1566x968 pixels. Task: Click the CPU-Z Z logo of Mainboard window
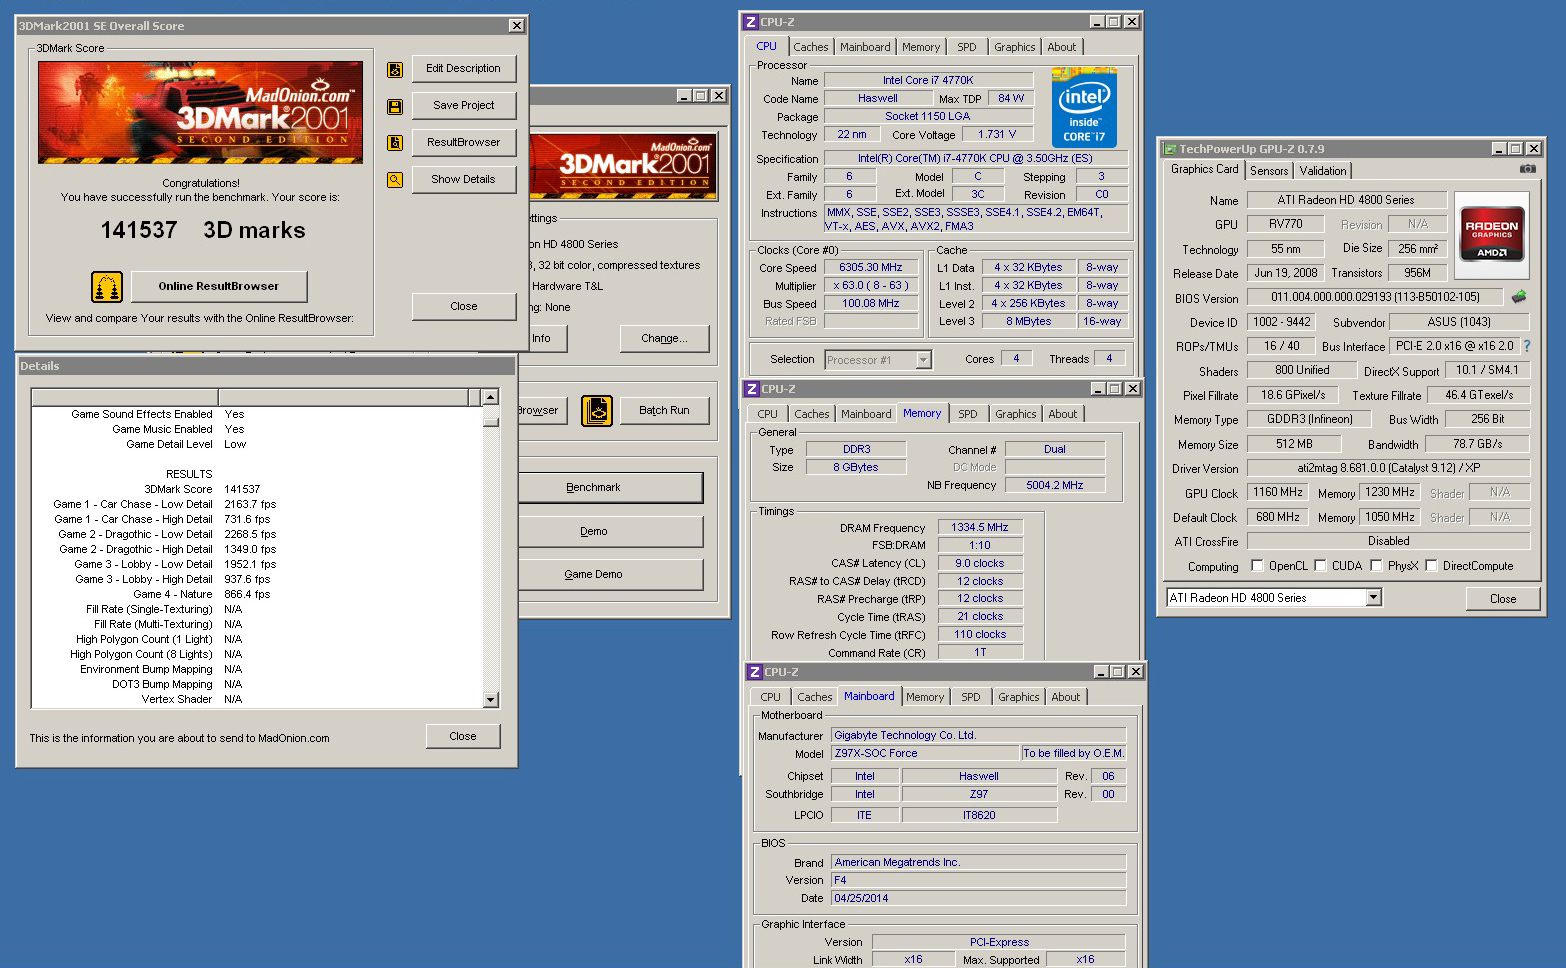[755, 672]
